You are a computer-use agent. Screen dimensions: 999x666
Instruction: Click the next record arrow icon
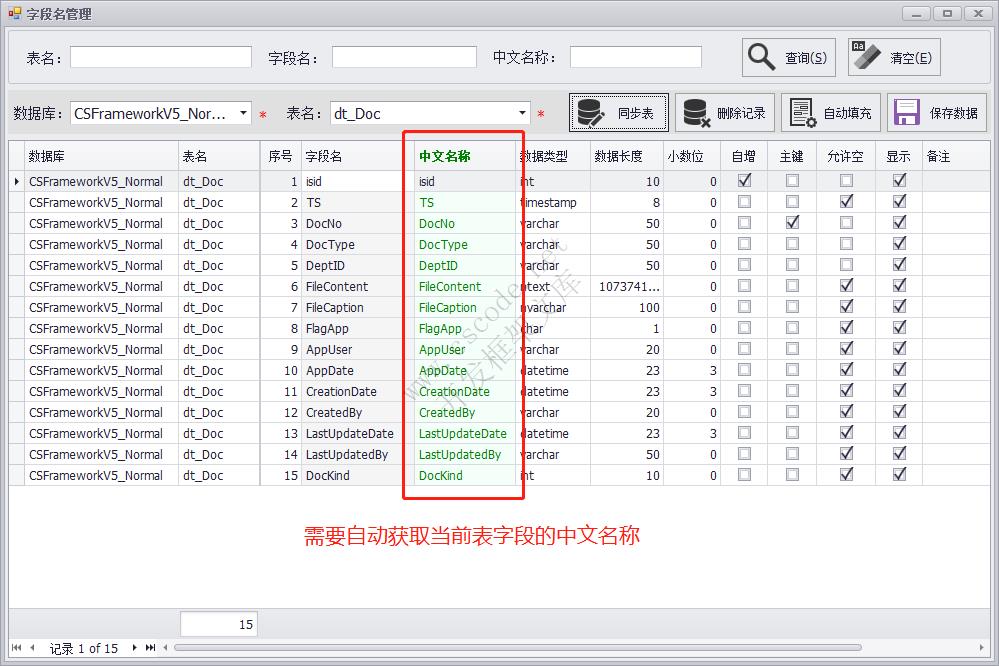134,648
